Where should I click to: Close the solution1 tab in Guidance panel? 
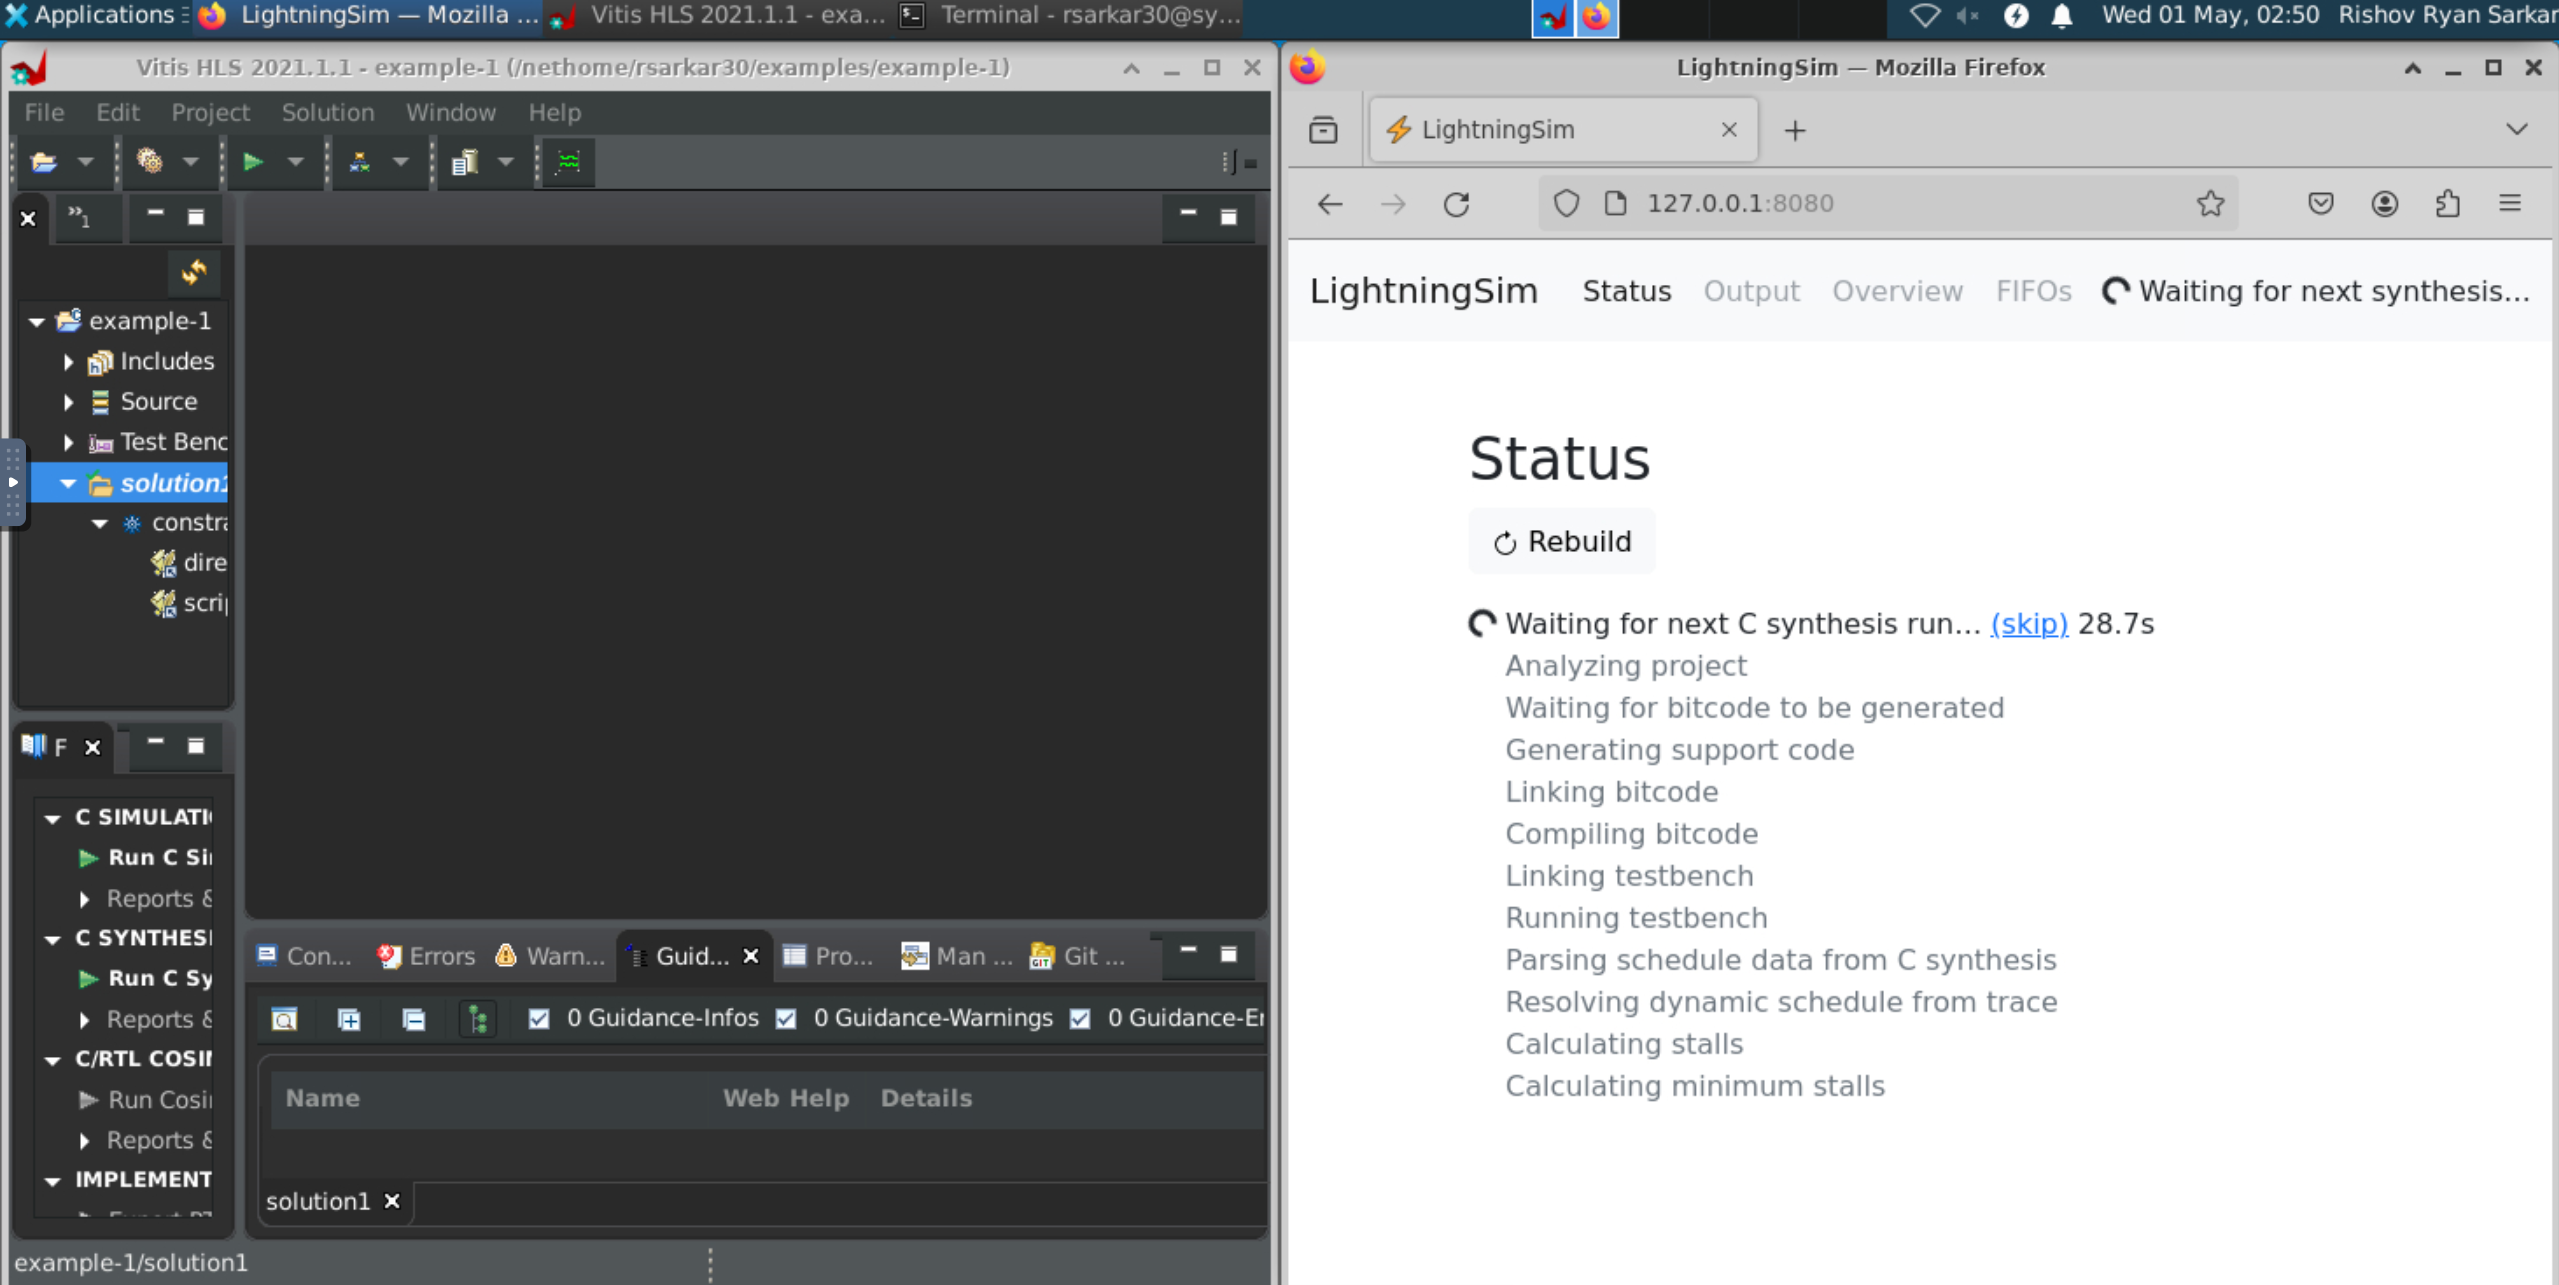point(392,1201)
